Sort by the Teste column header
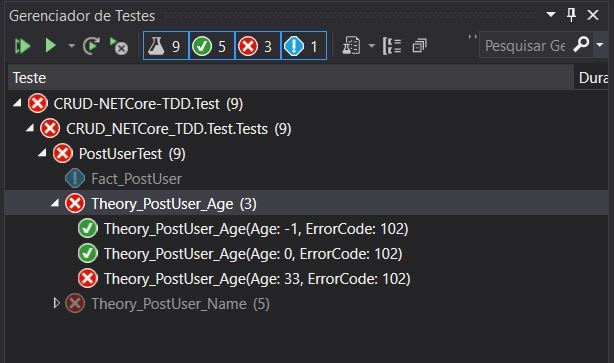Image resolution: width=614 pixels, height=363 pixels. tap(291, 78)
